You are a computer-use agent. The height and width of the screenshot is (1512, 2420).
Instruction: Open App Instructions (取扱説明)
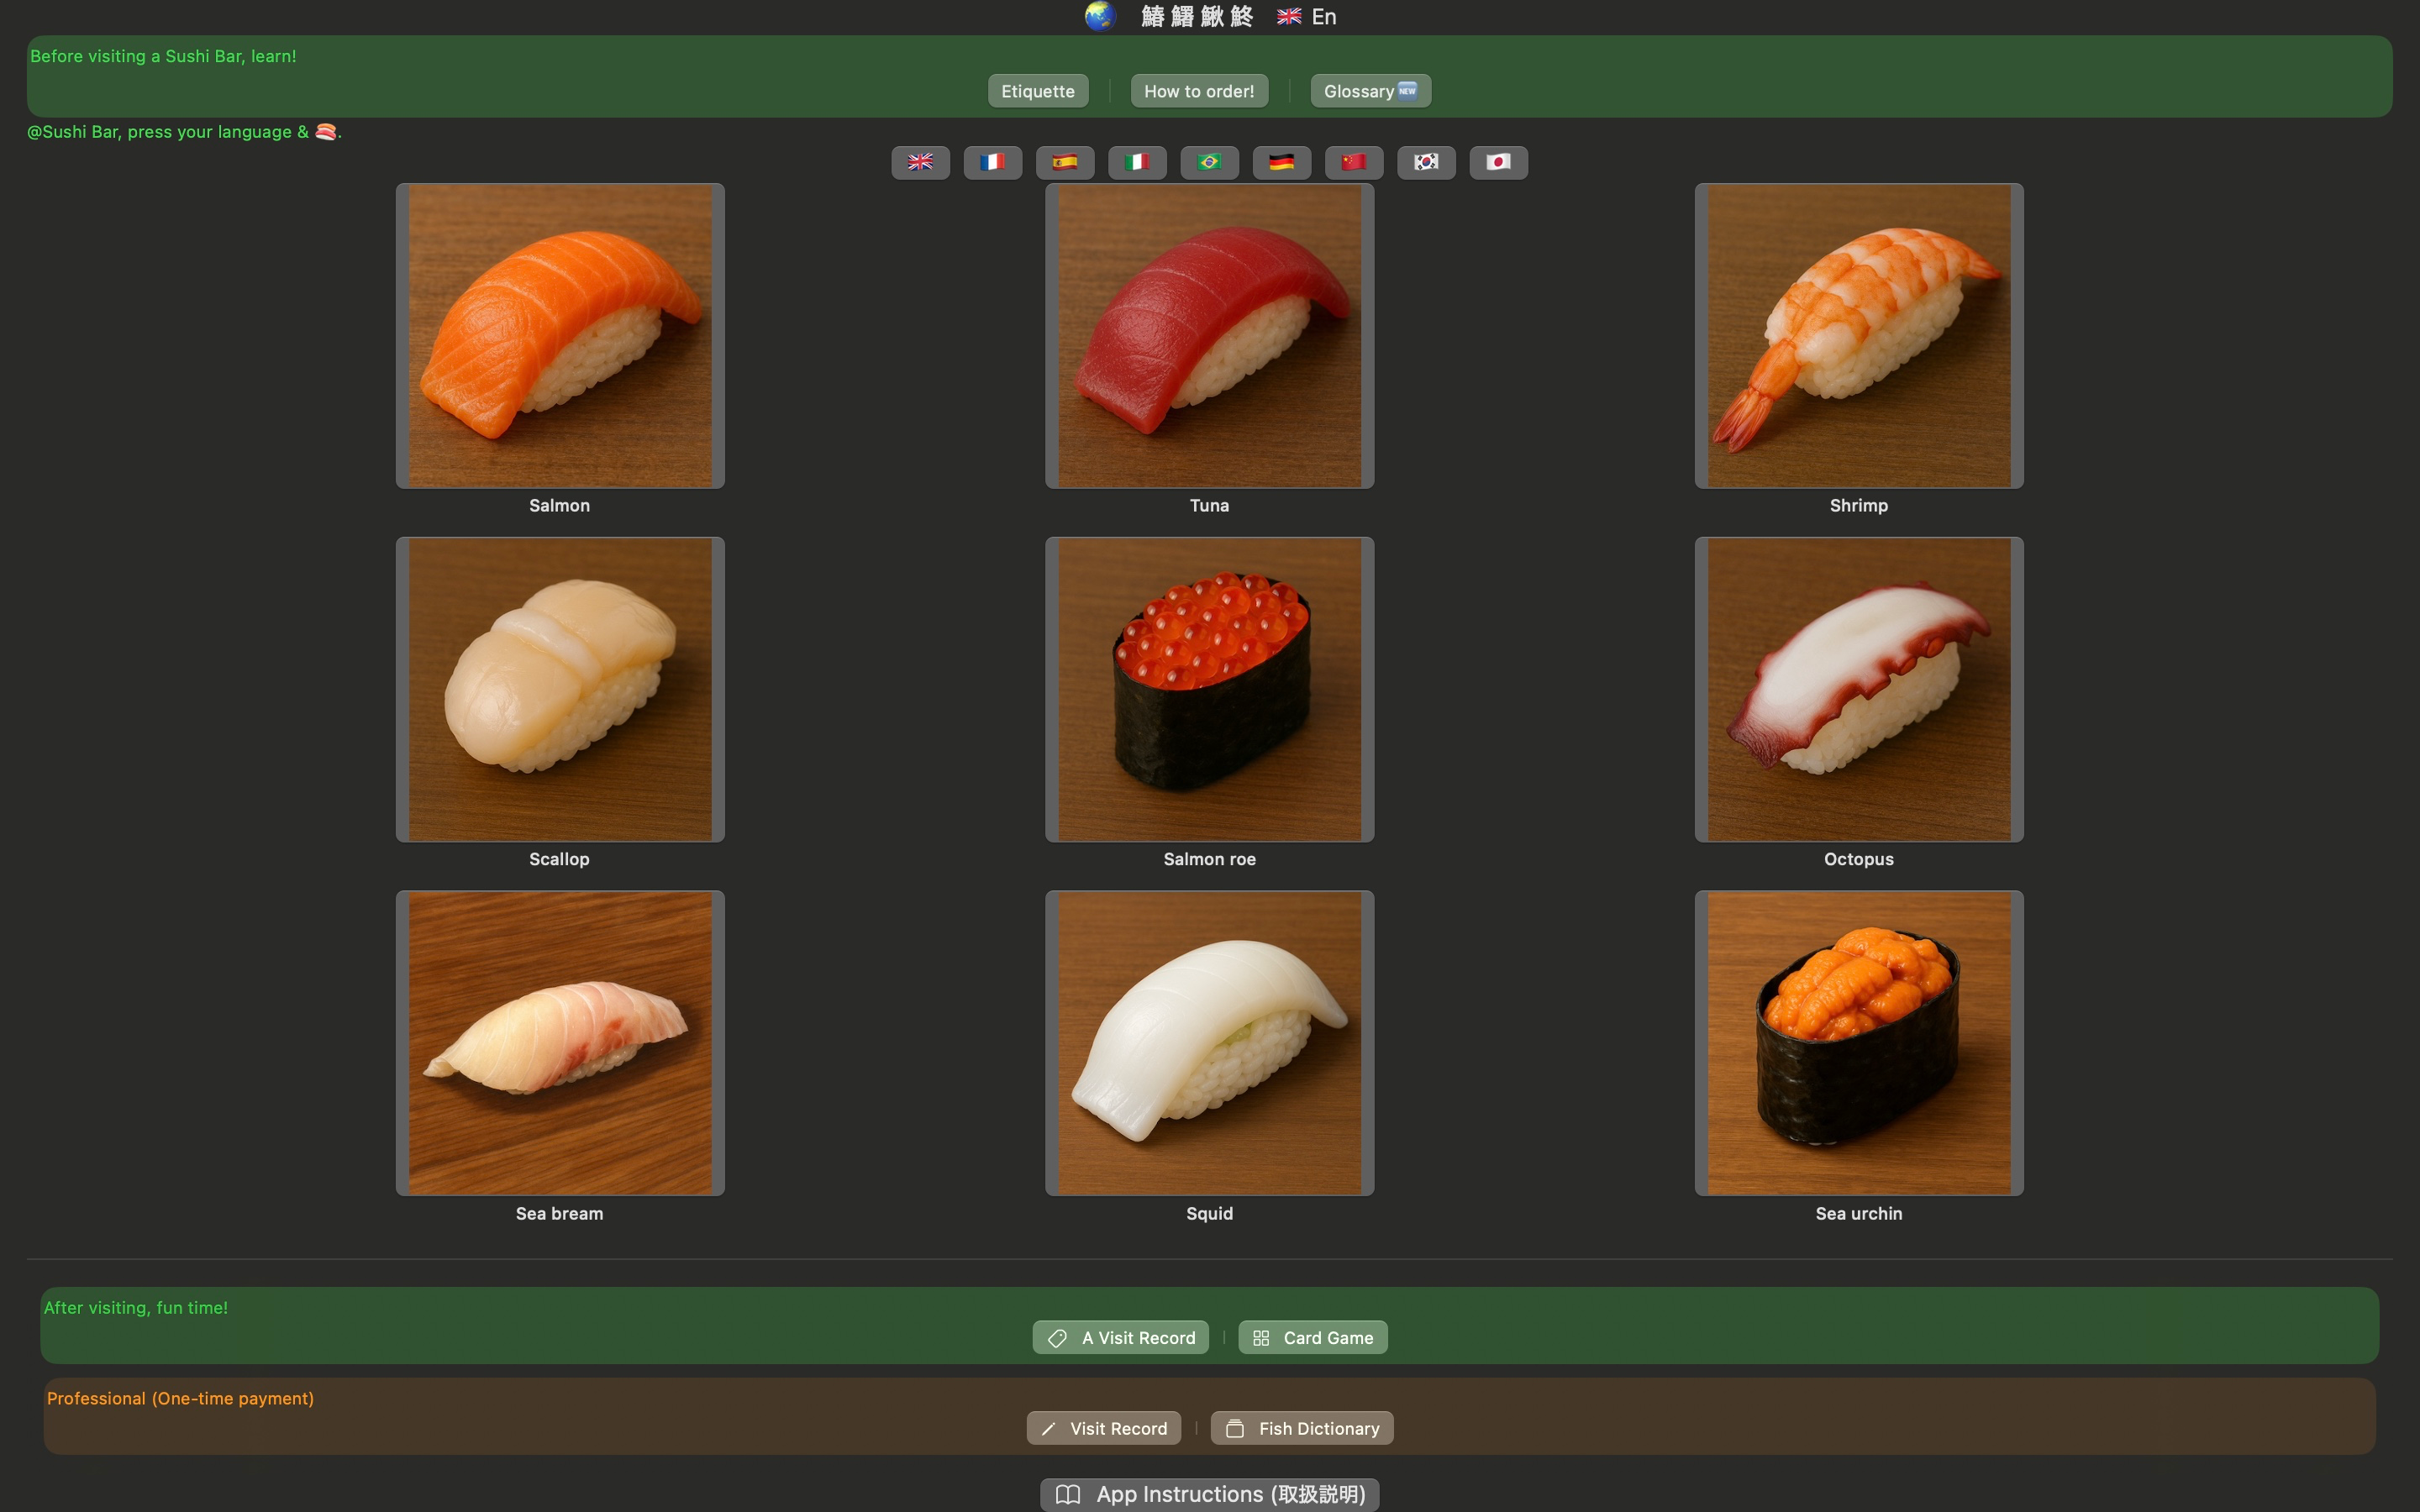coord(1209,1494)
